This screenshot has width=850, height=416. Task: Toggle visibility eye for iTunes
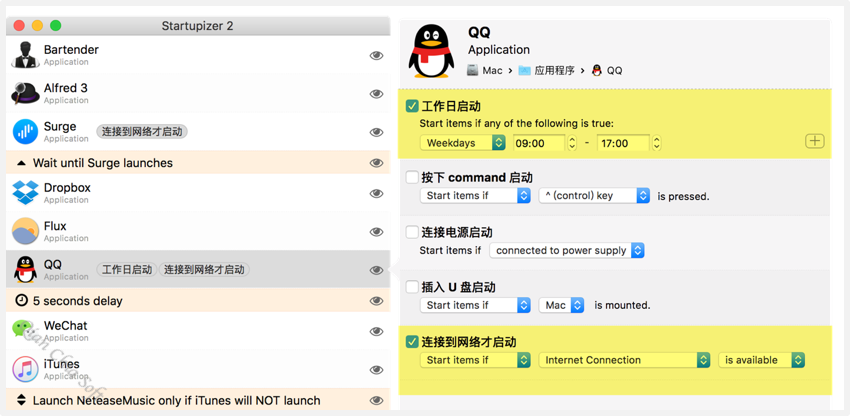pyautogui.click(x=376, y=370)
